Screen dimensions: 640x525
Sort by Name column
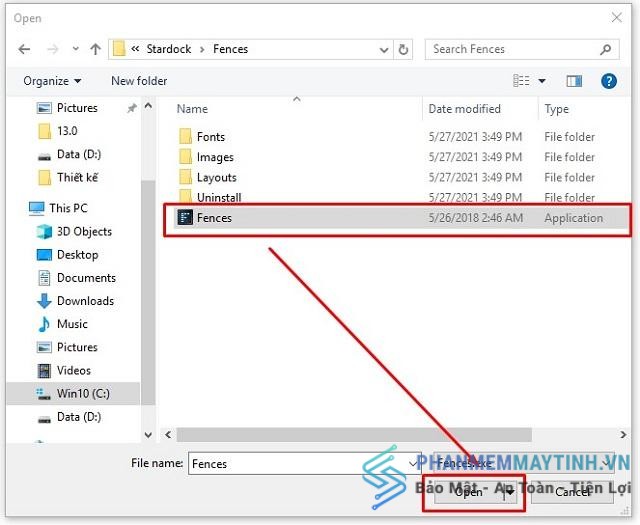192,109
